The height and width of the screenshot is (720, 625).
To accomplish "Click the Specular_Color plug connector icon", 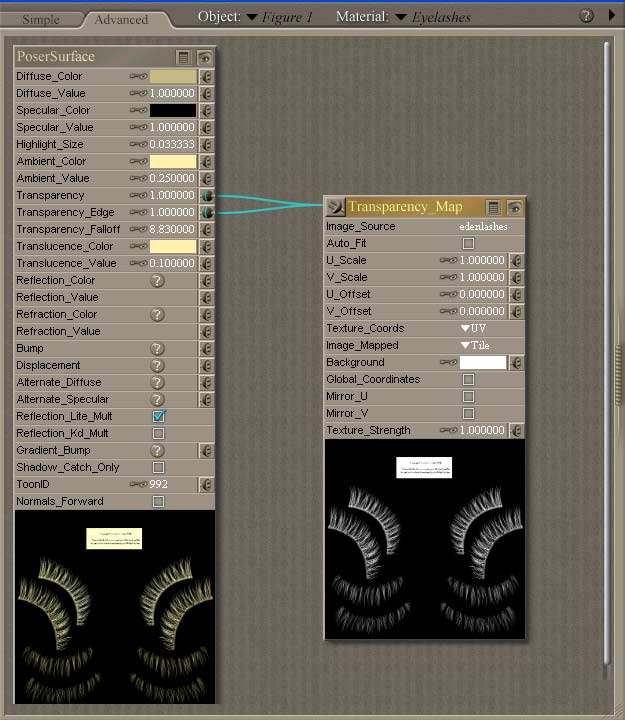I will [207, 110].
